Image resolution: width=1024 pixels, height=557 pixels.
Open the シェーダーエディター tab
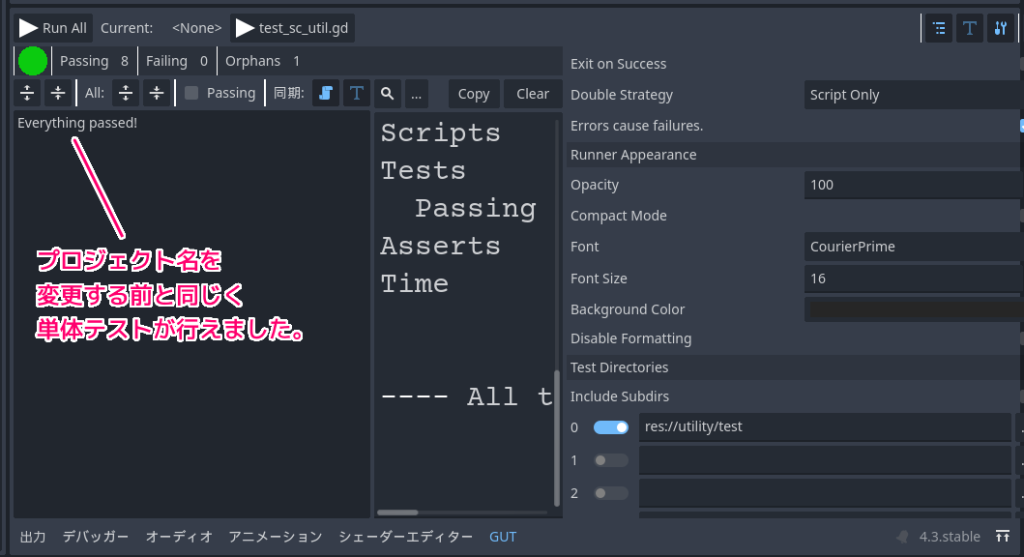point(406,537)
